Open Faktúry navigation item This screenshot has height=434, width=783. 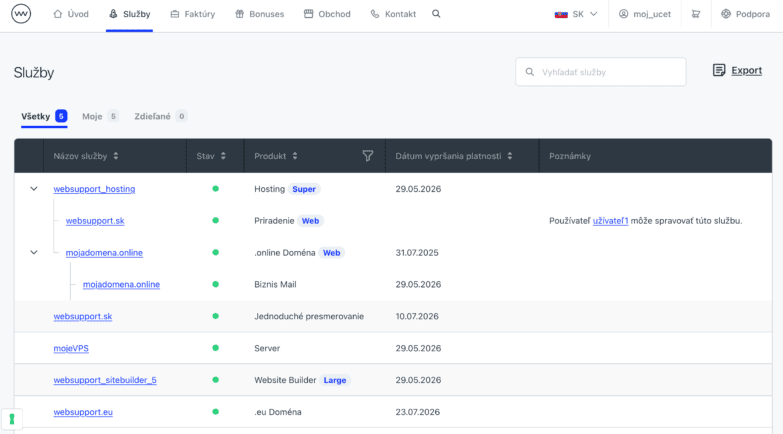tap(193, 14)
